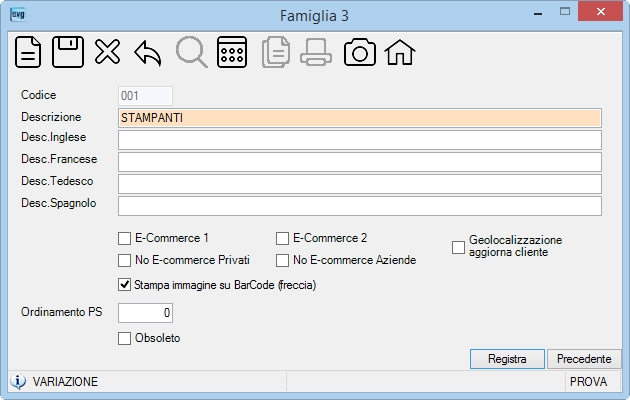The image size is (630, 400).
Task: Undo changes with the back arrow icon
Action: tap(148, 53)
